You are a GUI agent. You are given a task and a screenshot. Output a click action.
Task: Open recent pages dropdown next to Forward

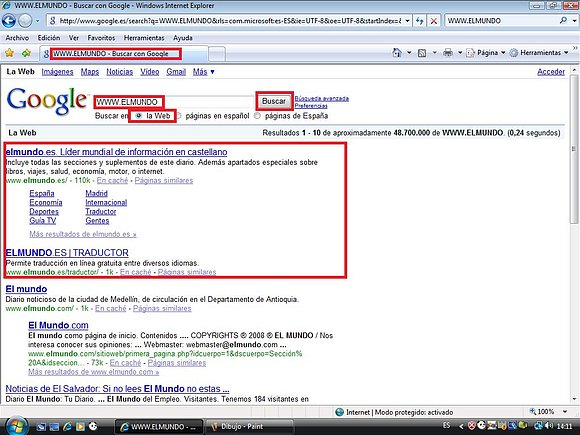point(38,21)
